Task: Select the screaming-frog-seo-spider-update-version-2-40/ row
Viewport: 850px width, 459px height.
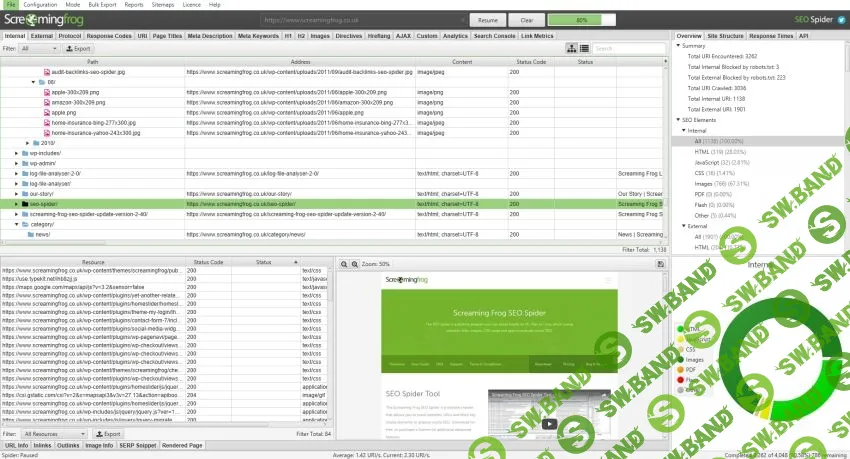Action: [332, 215]
